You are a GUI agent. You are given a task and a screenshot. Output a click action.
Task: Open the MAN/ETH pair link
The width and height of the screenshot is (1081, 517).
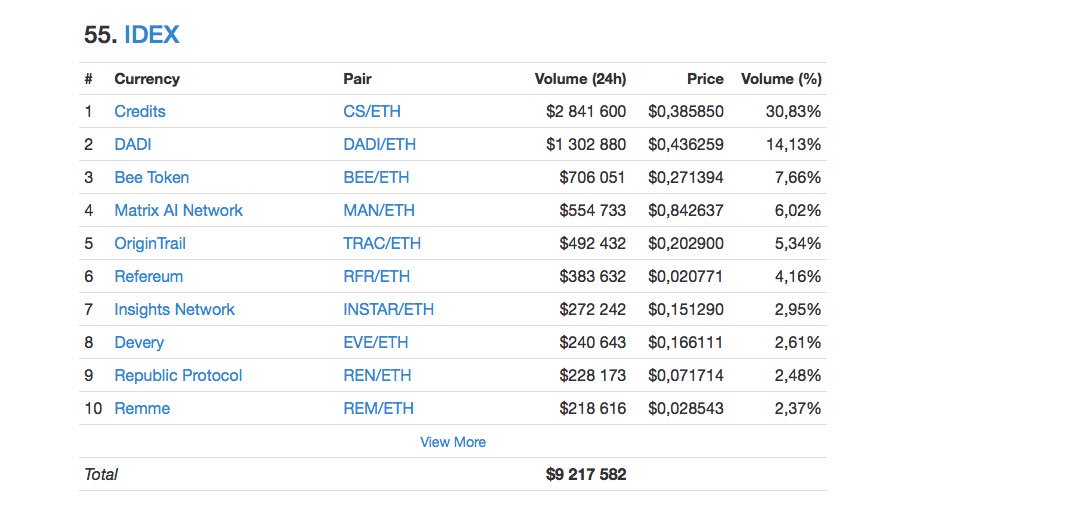pos(379,210)
